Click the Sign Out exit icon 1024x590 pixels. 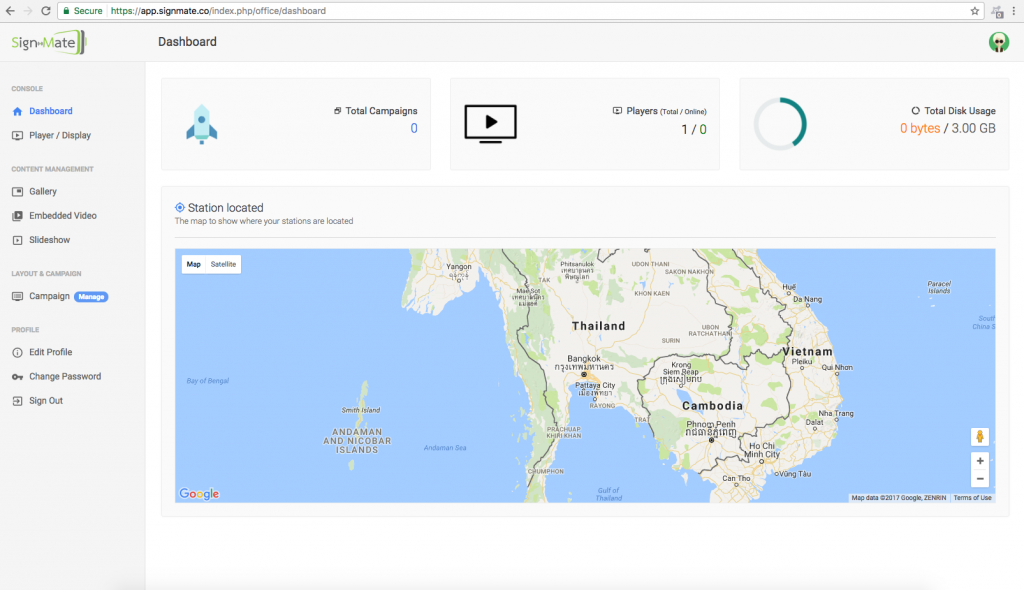[18, 401]
